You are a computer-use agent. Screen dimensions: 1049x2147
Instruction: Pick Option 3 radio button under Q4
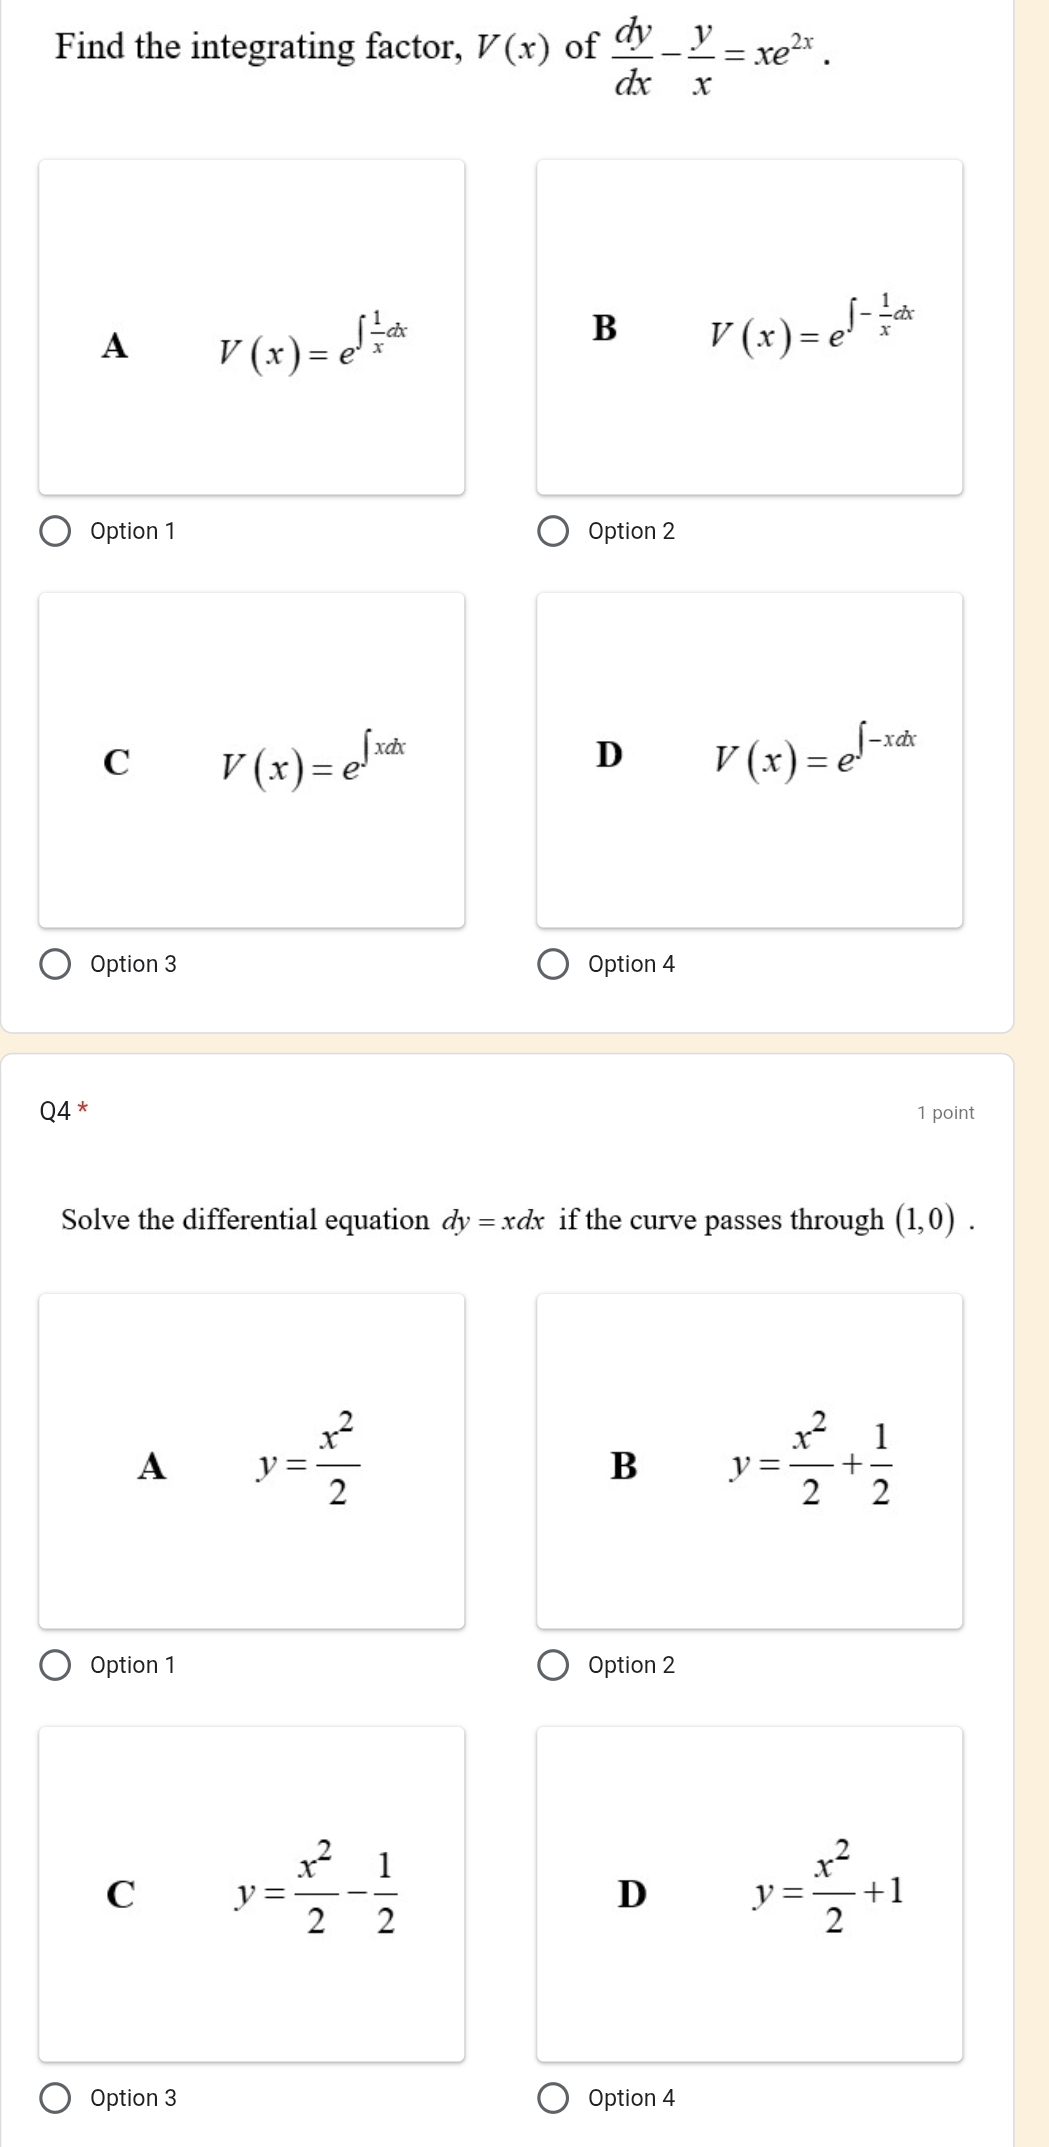click(x=56, y=2098)
